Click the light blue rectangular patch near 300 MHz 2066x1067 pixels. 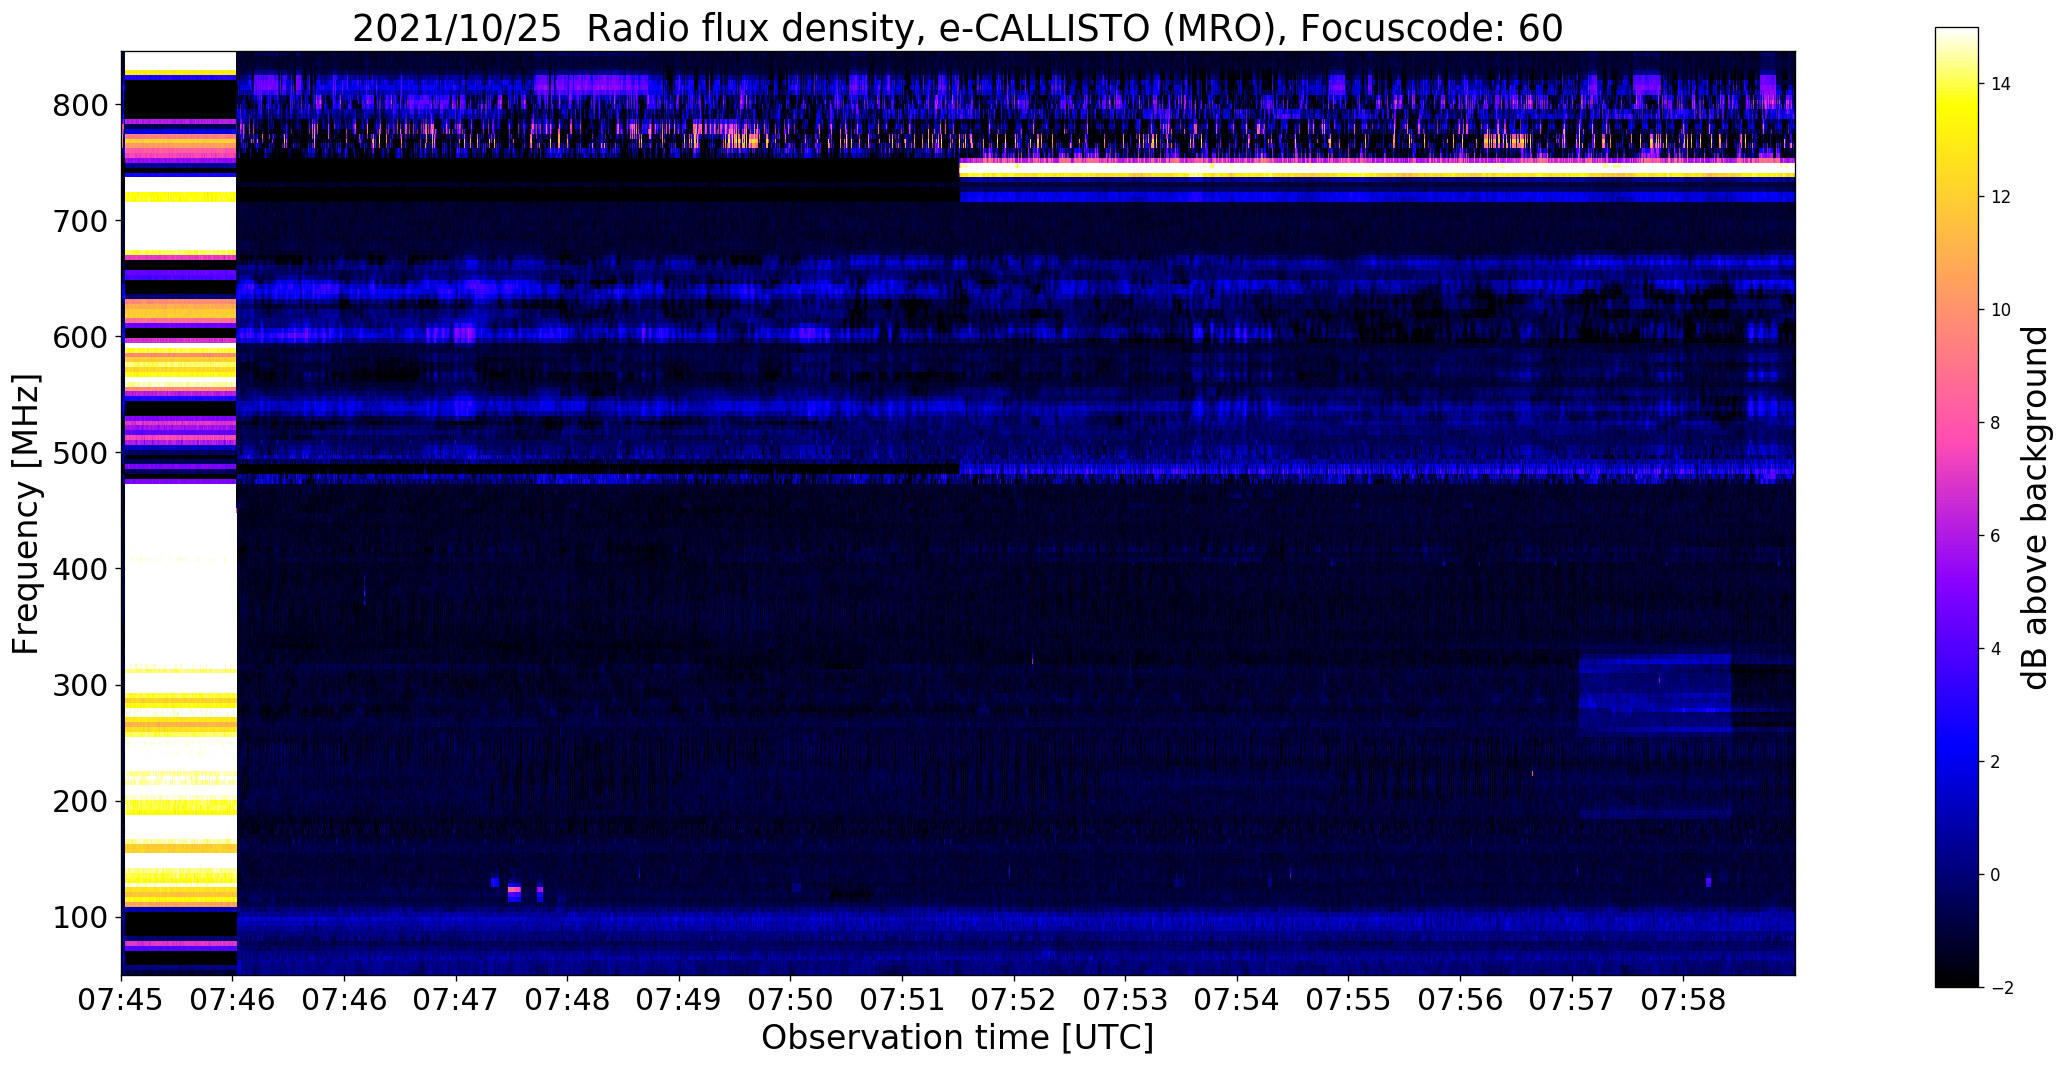tap(1655, 694)
